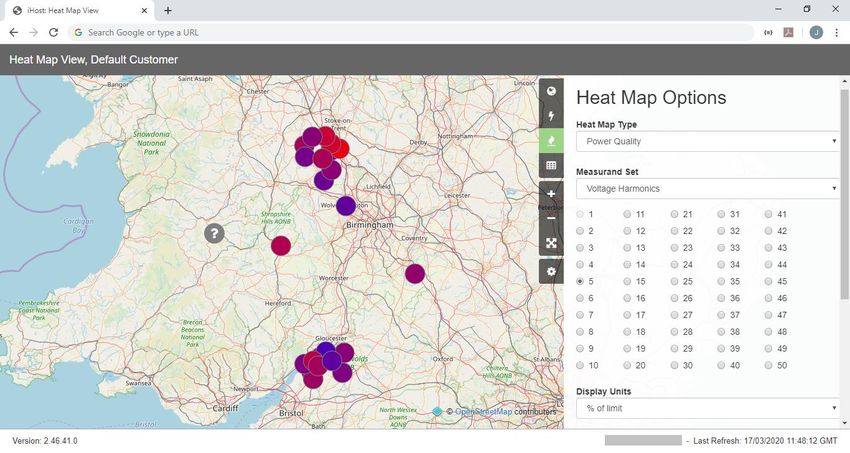
Task: Close the iHost Heat Map View tab
Action: (144, 10)
